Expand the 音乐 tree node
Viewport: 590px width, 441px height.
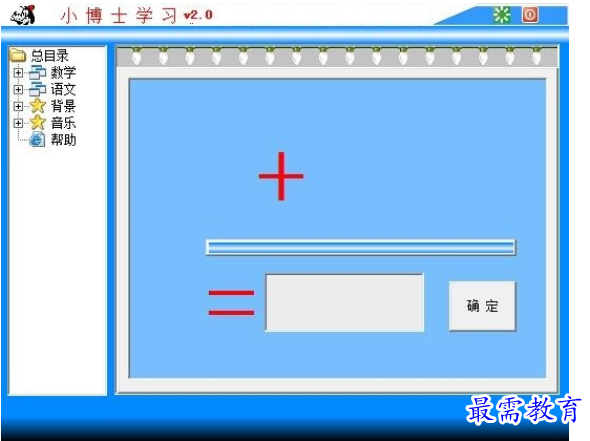(18, 123)
